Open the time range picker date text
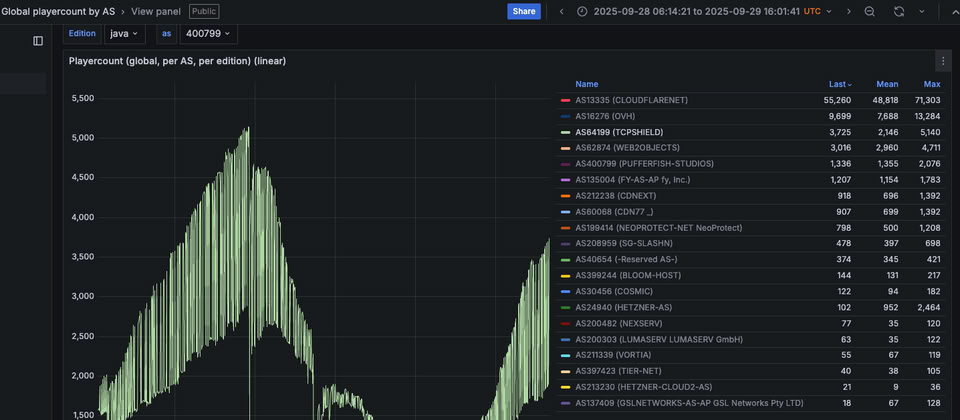The width and height of the screenshot is (960, 420). coord(696,11)
